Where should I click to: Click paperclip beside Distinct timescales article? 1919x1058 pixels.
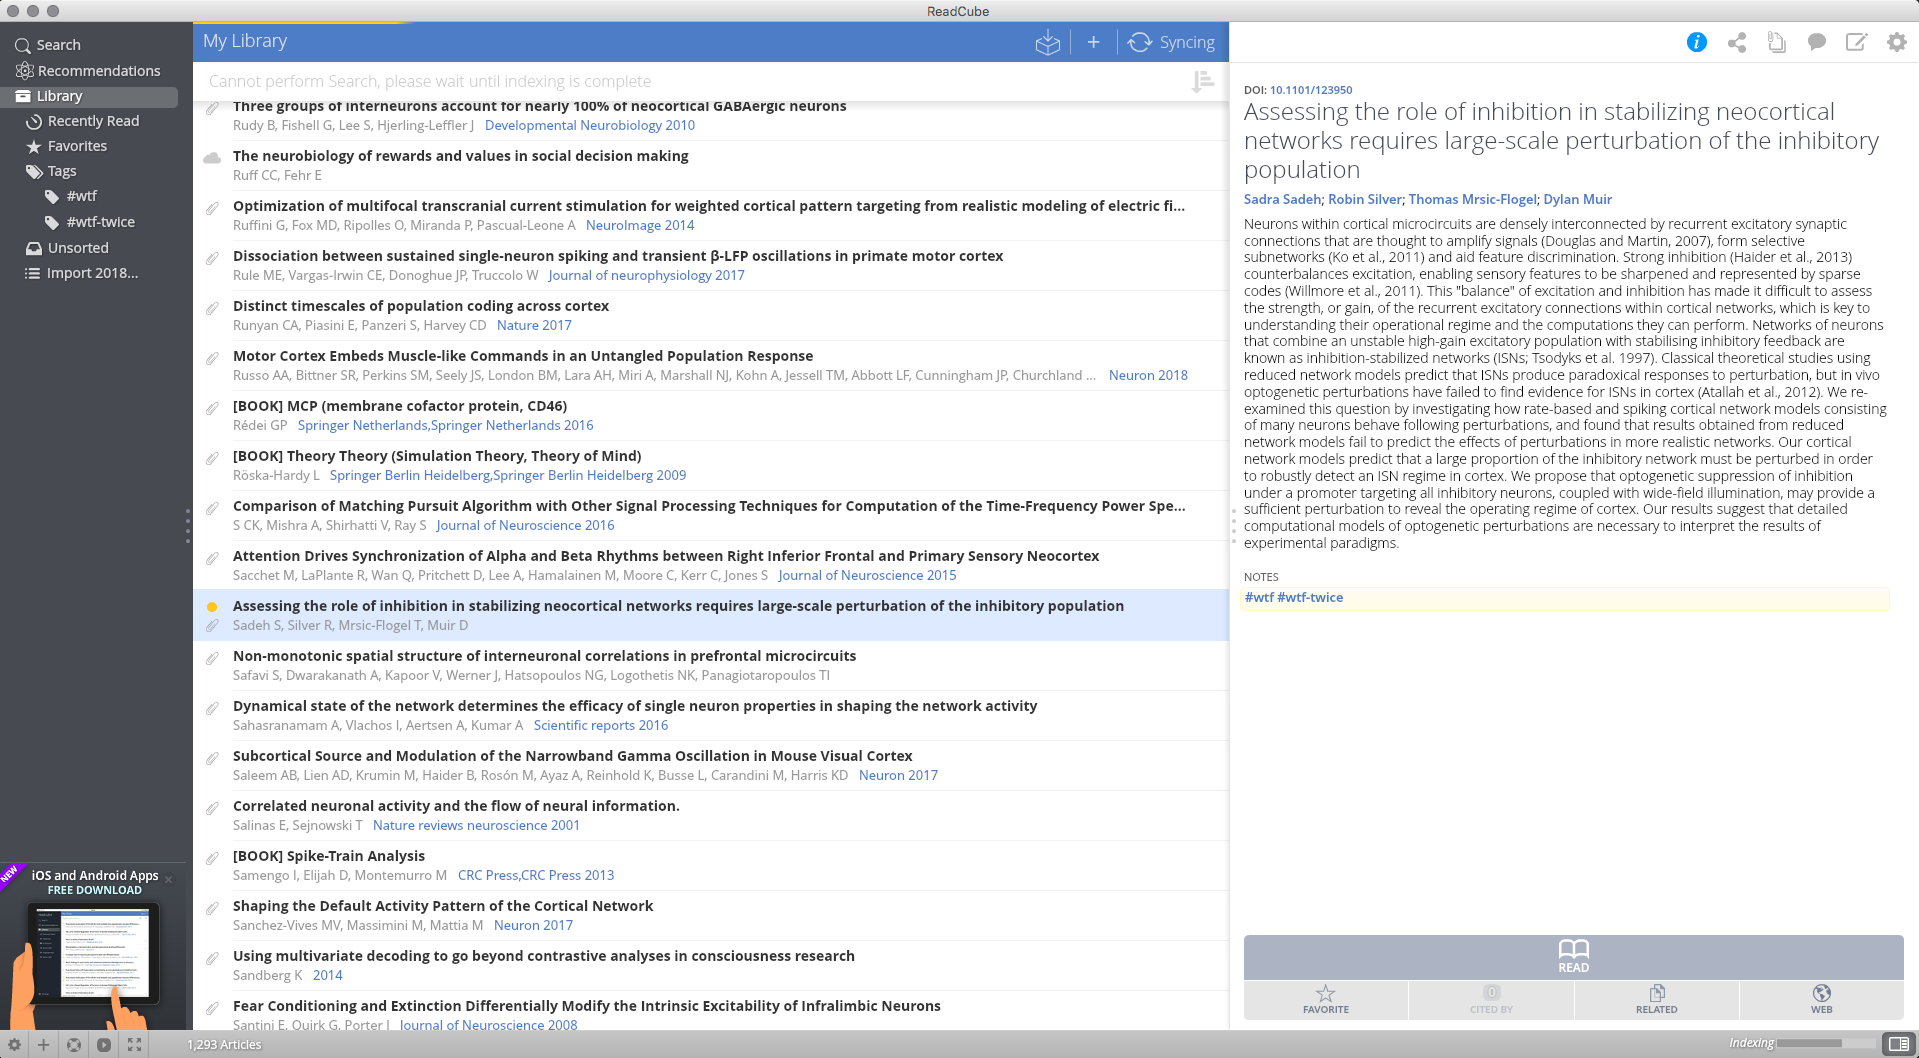212,309
